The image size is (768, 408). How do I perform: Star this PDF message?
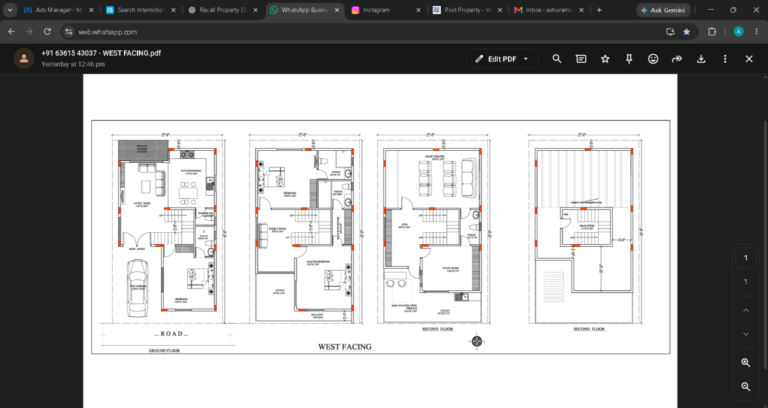point(605,59)
